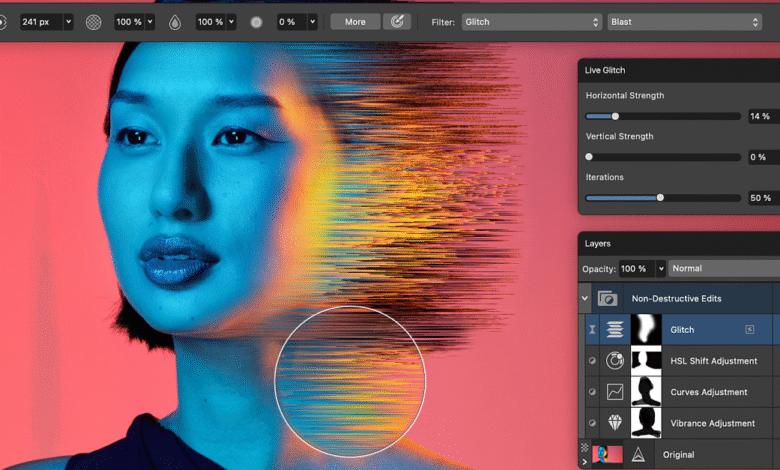Click the hardness 0 % field

(x=291, y=22)
